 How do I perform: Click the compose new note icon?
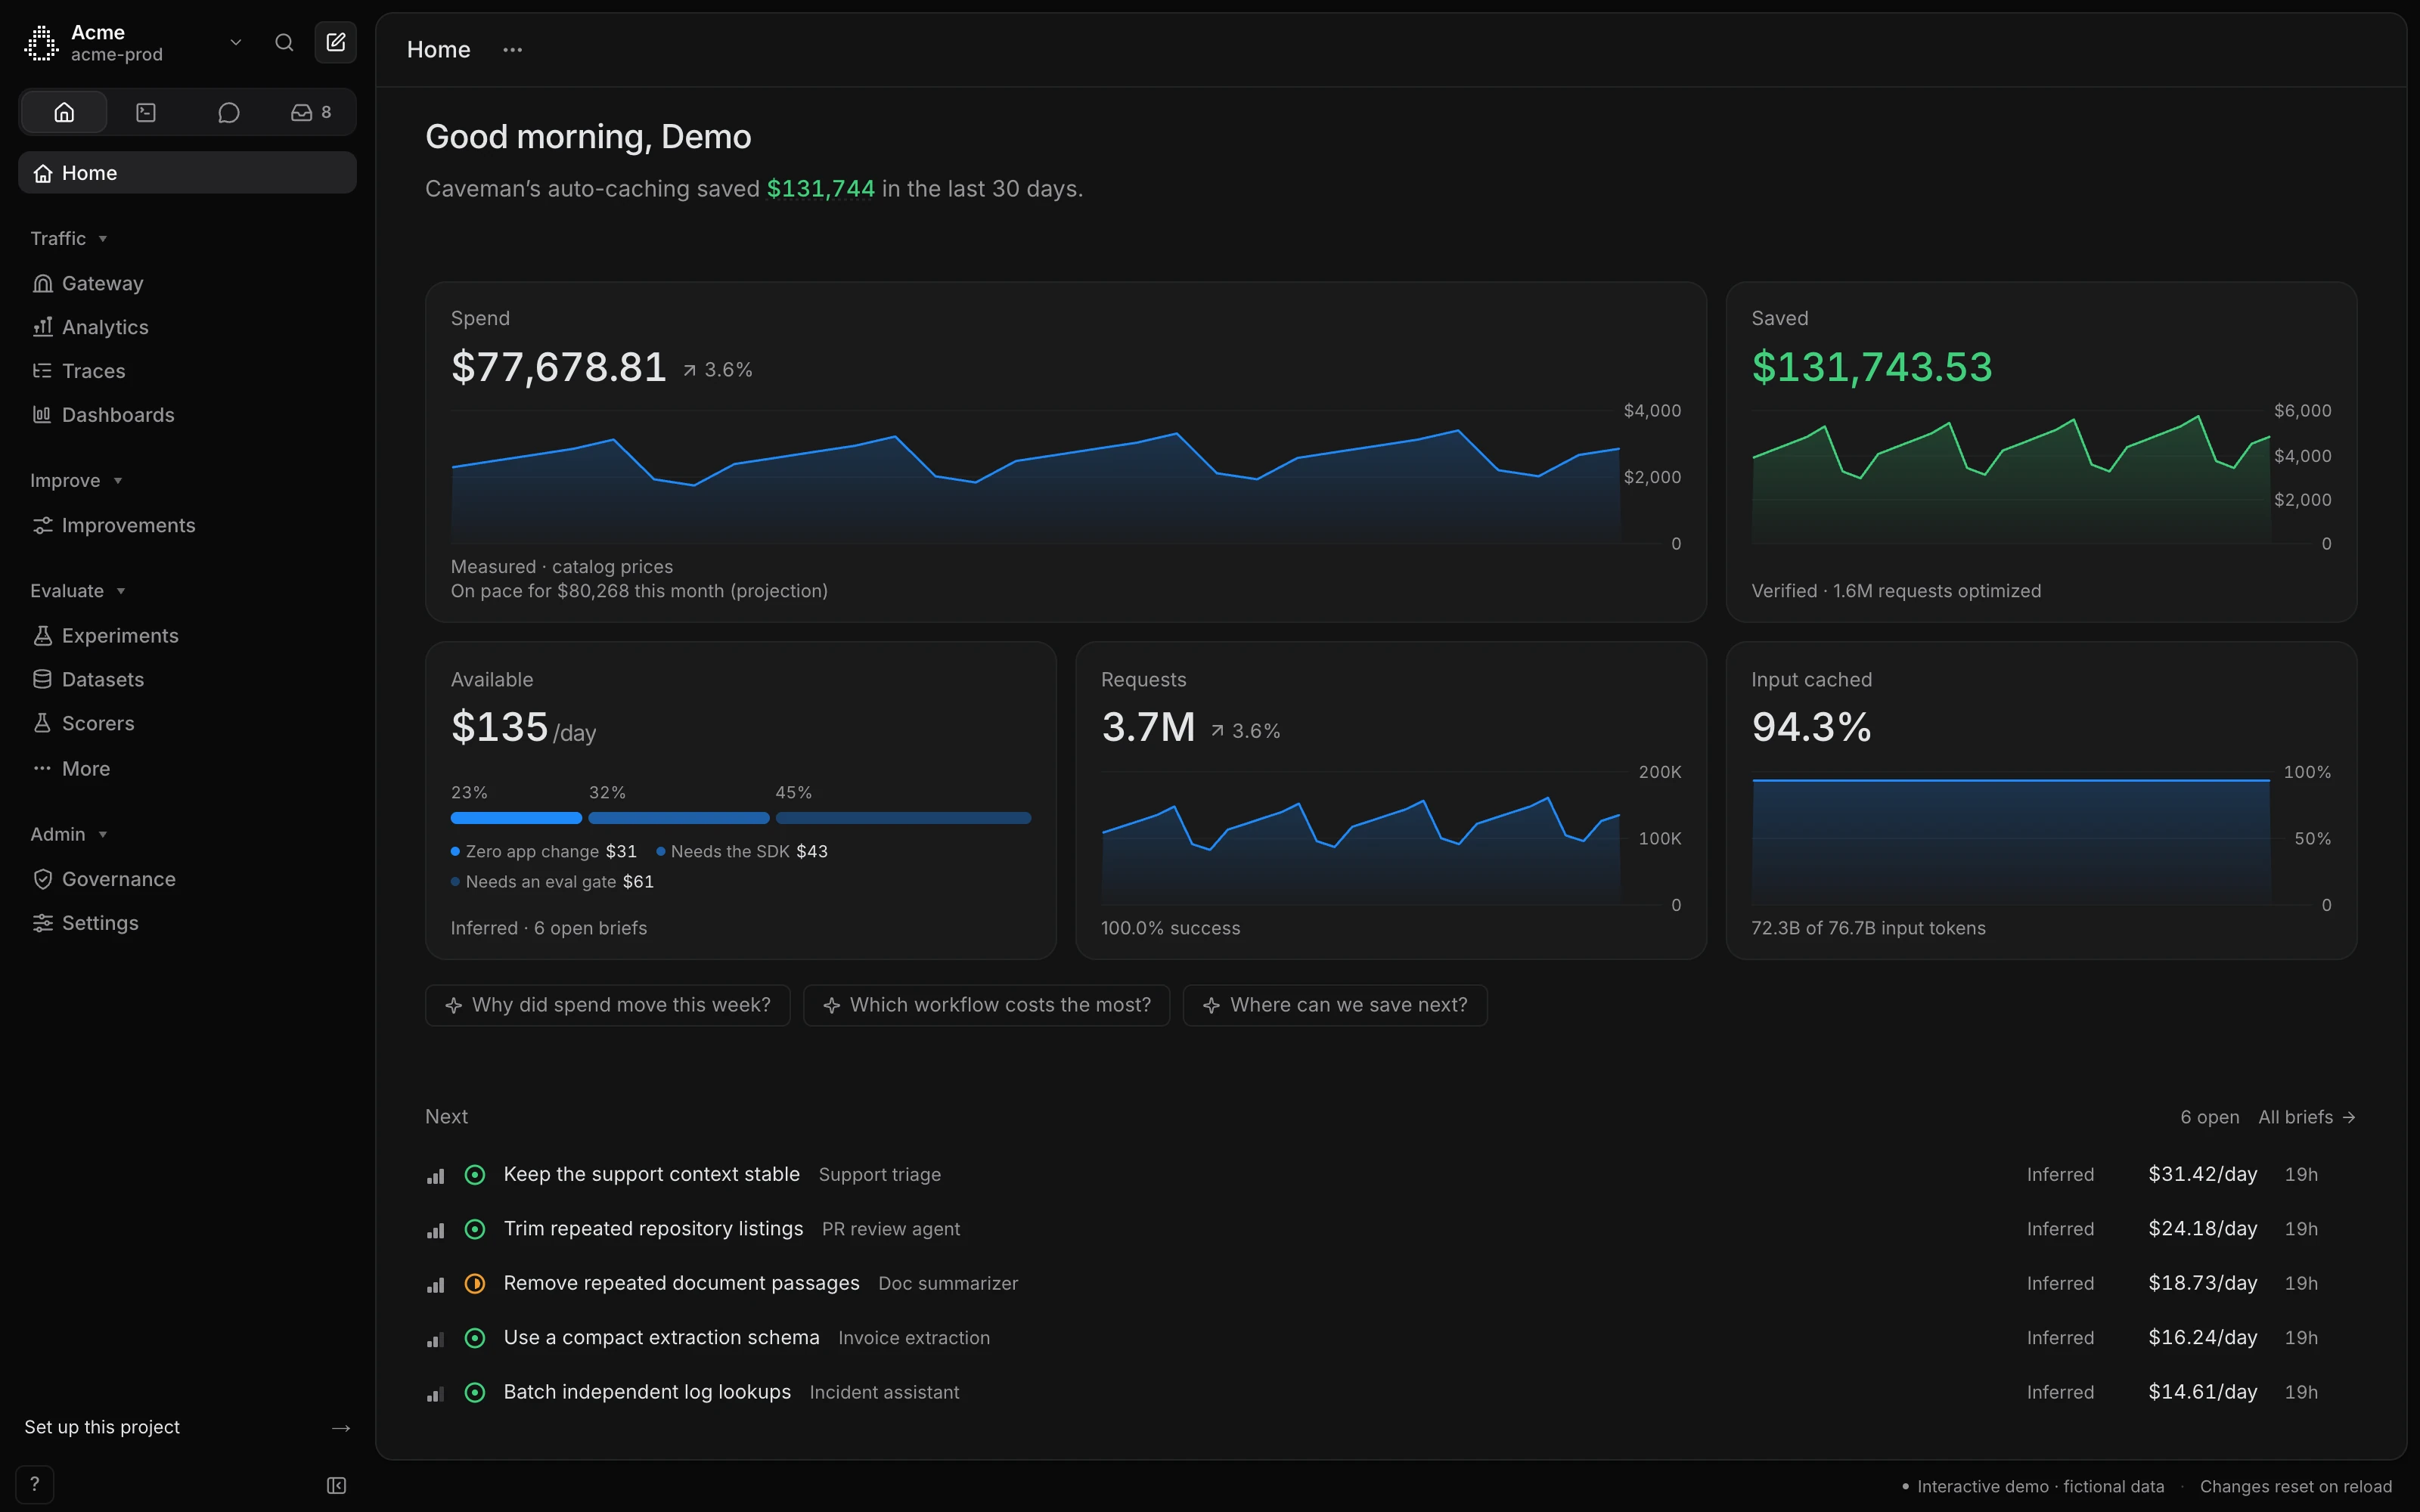(x=336, y=42)
